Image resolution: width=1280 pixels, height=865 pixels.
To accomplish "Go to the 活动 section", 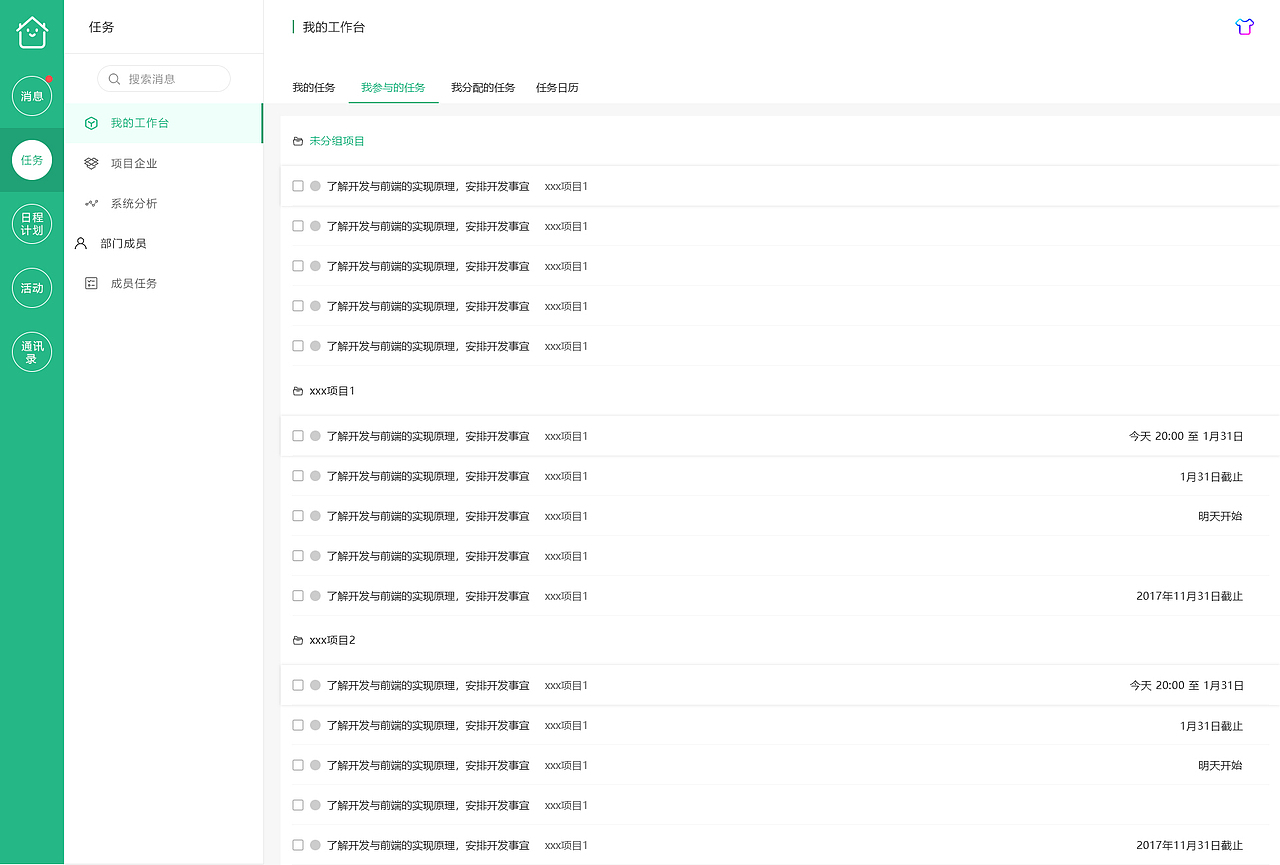I will coord(32,288).
